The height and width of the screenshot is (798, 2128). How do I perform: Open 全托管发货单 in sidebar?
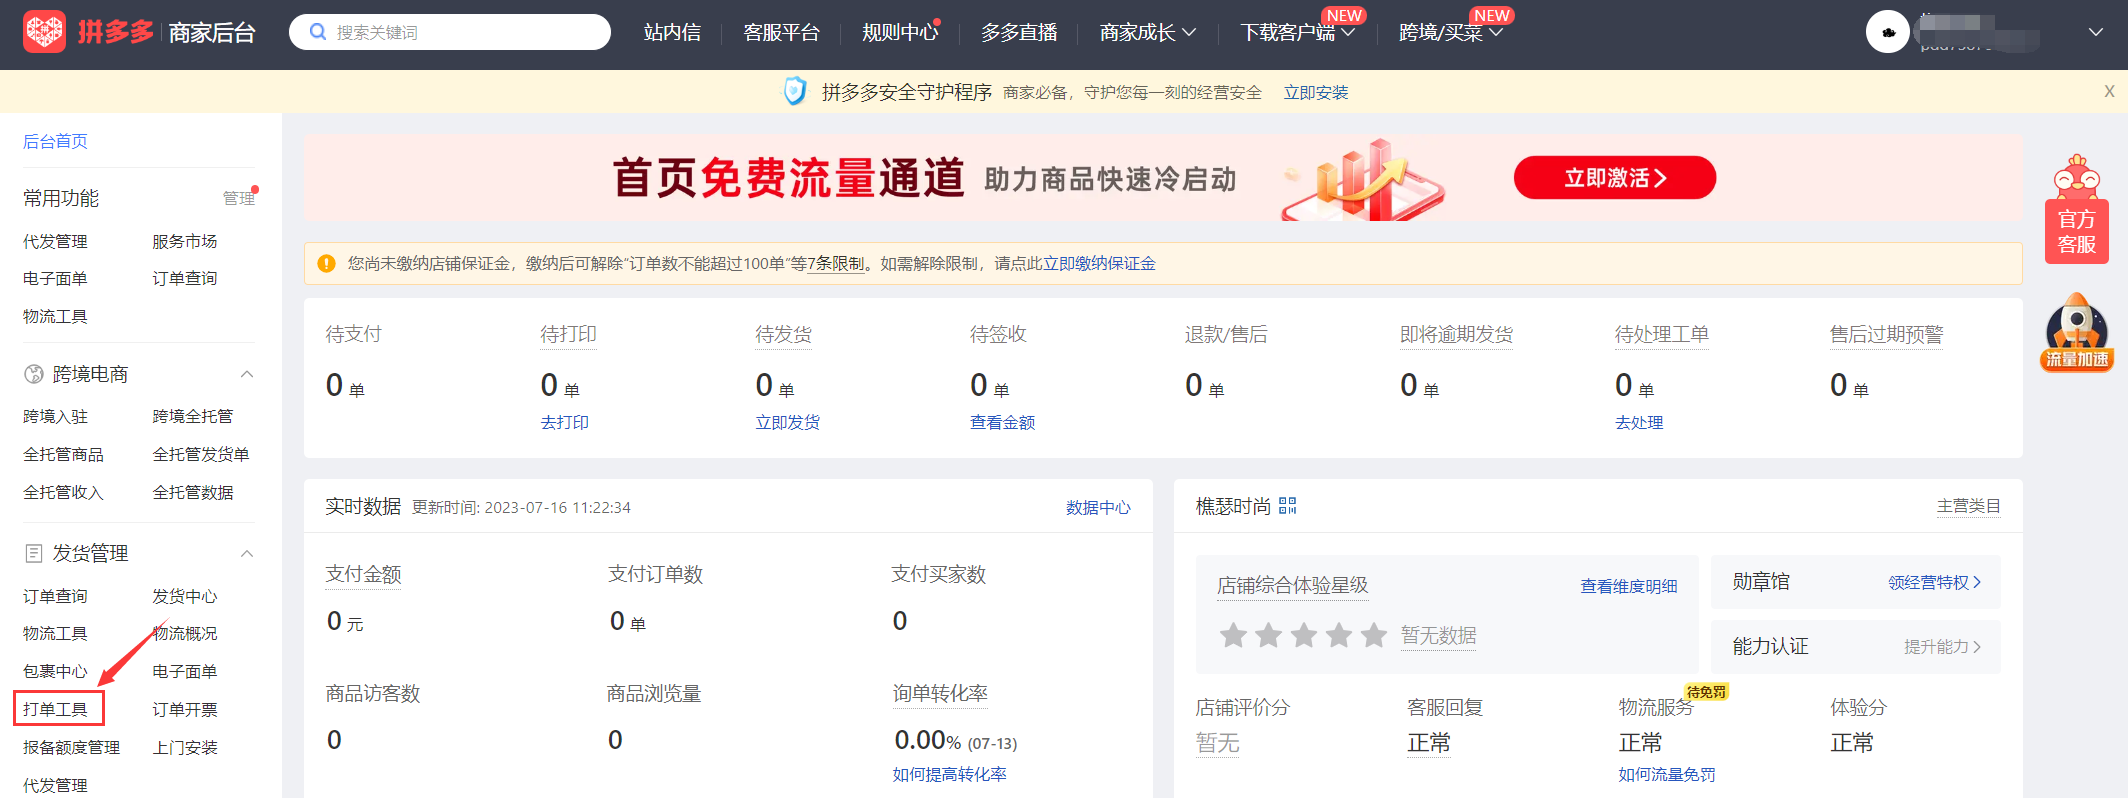200,454
